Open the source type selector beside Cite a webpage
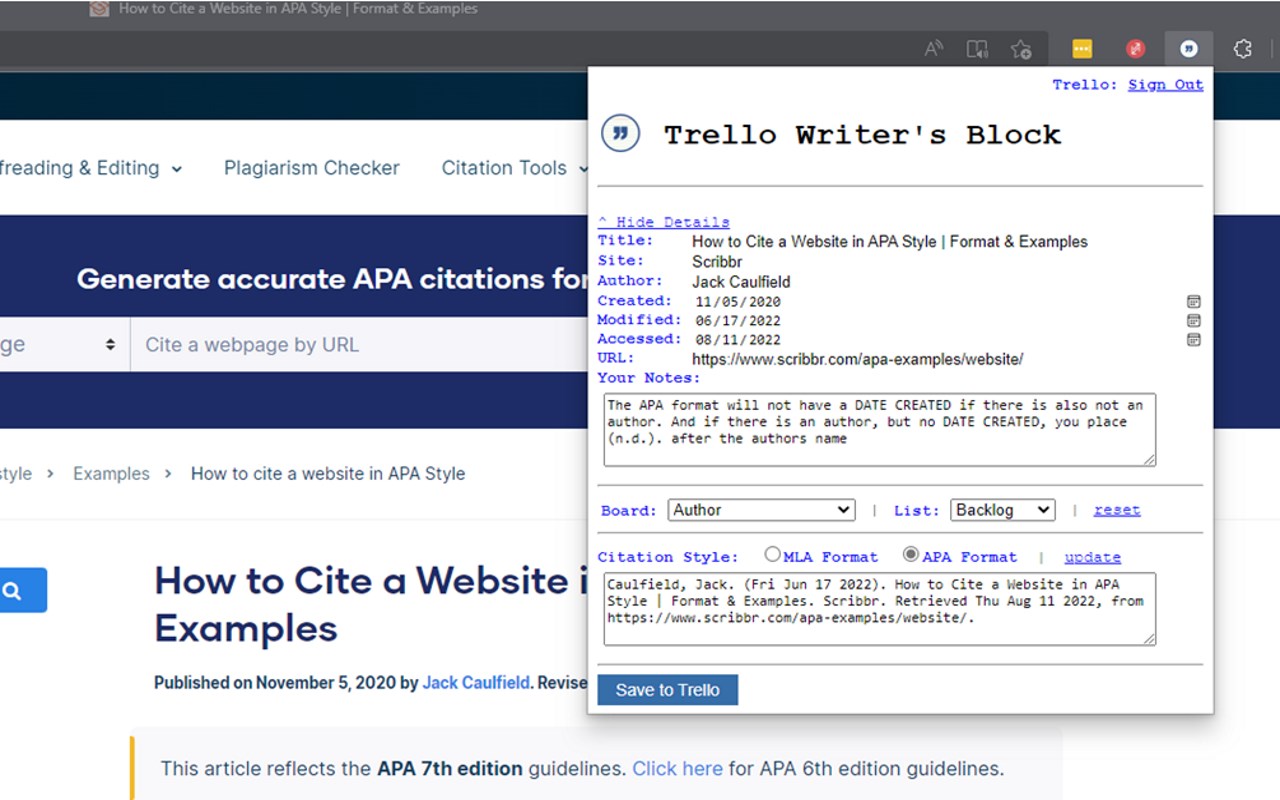The width and height of the screenshot is (1280, 800). tap(63, 345)
